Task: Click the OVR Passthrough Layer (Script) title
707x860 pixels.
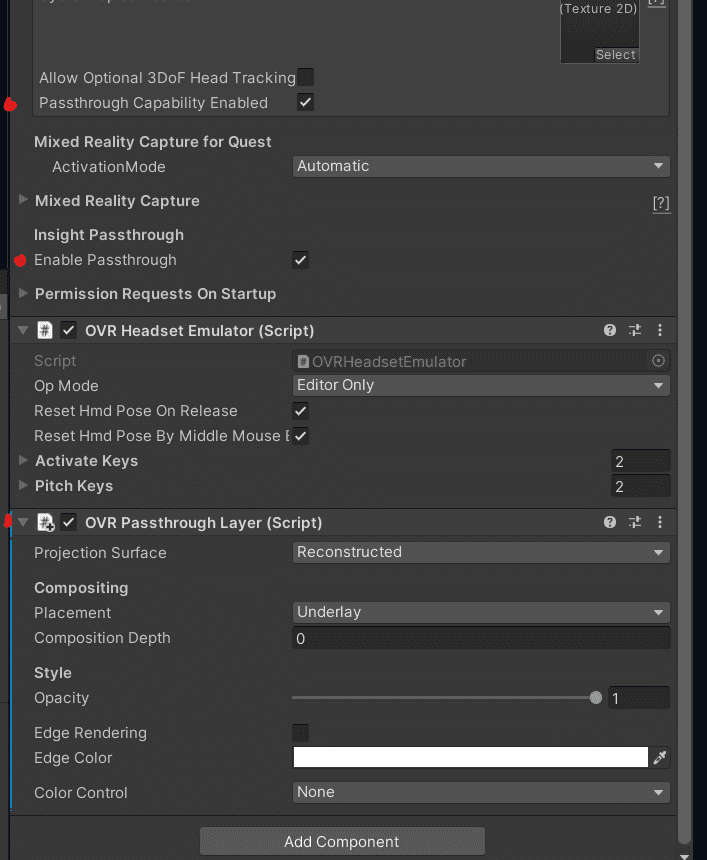Action: tap(203, 523)
